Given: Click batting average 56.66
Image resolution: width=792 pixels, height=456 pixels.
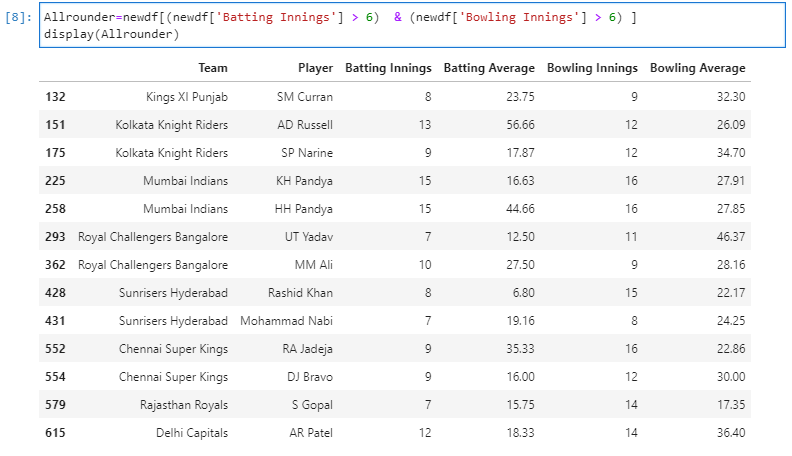Looking at the screenshot, I should point(520,125).
